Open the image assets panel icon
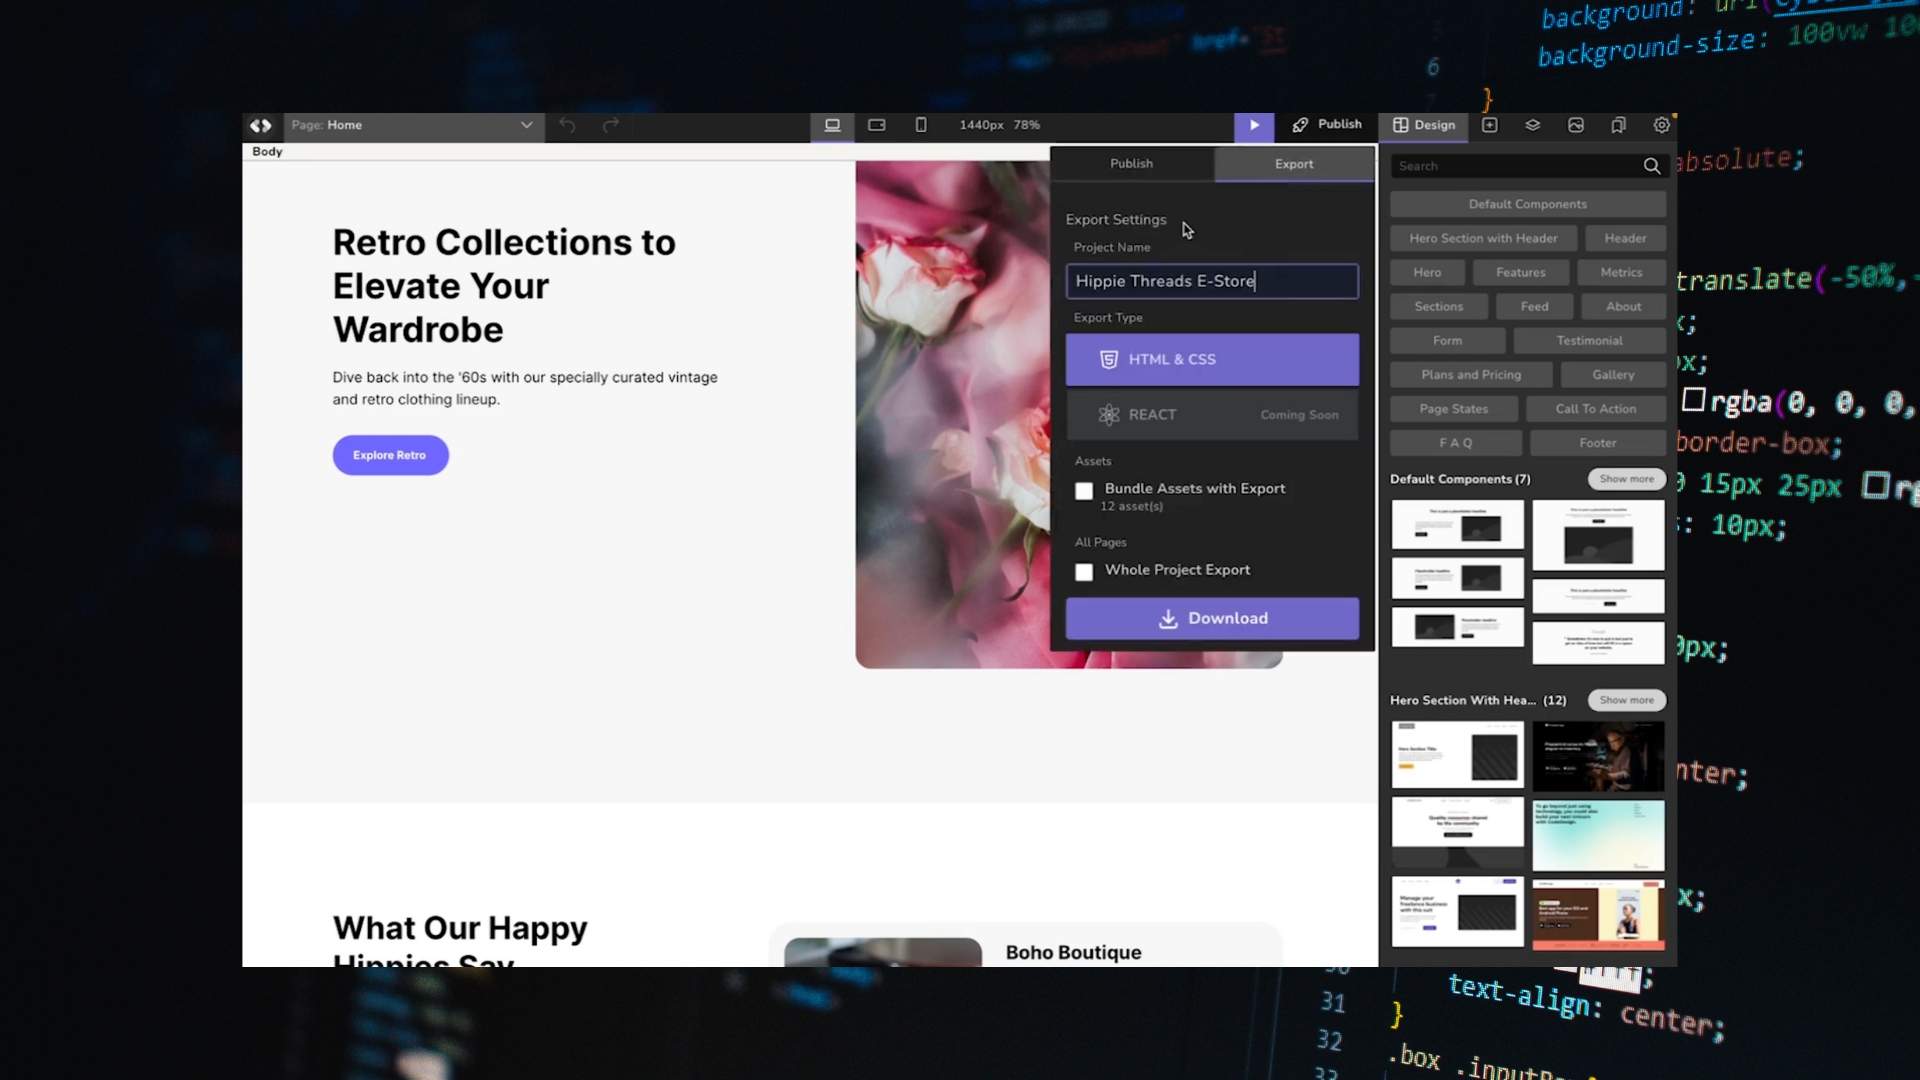Screen dimensions: 1920x1080 coord(1576,125)
